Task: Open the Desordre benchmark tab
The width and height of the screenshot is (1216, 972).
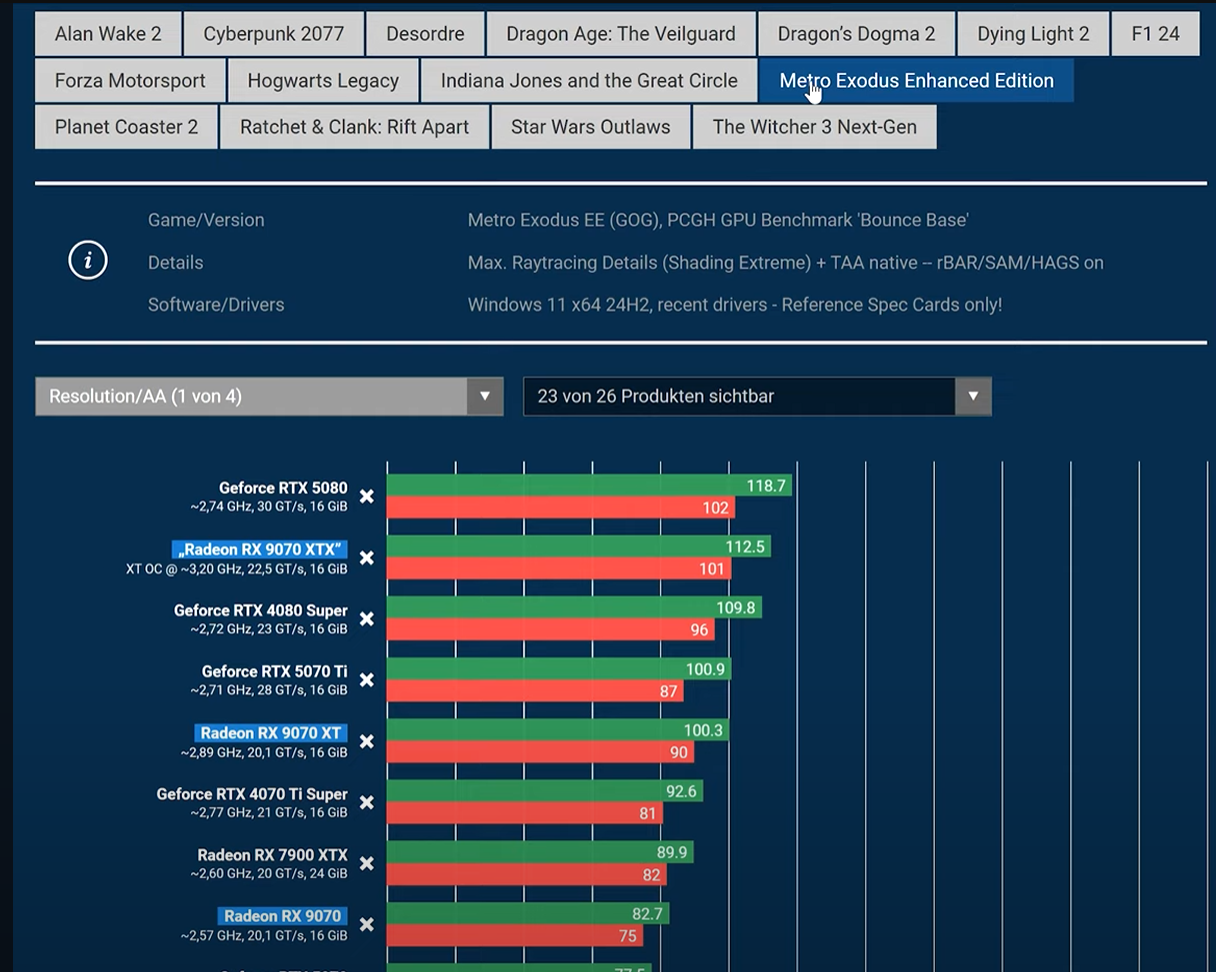Action: coord(425,34)
